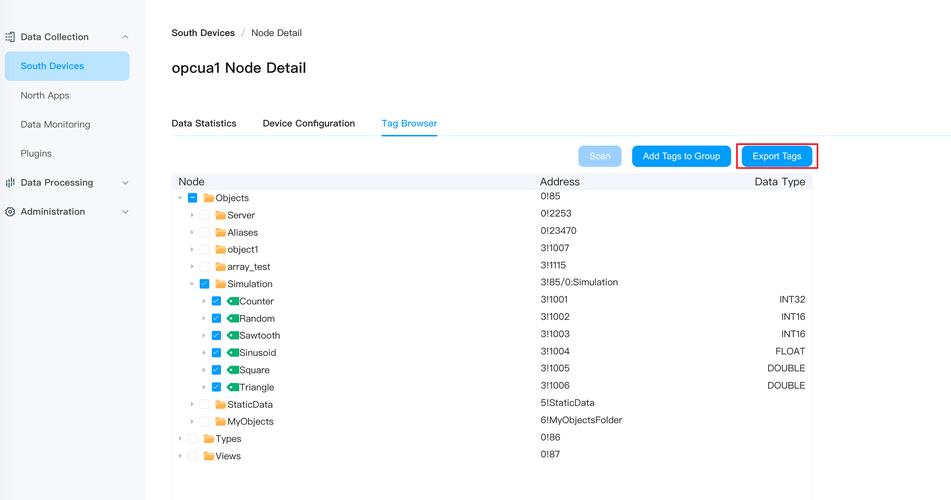The width and height of the screenshot is (951, 500).
Task: Click the Counter green tag icon
Action: pyautogui.click(x=233, y=301)
